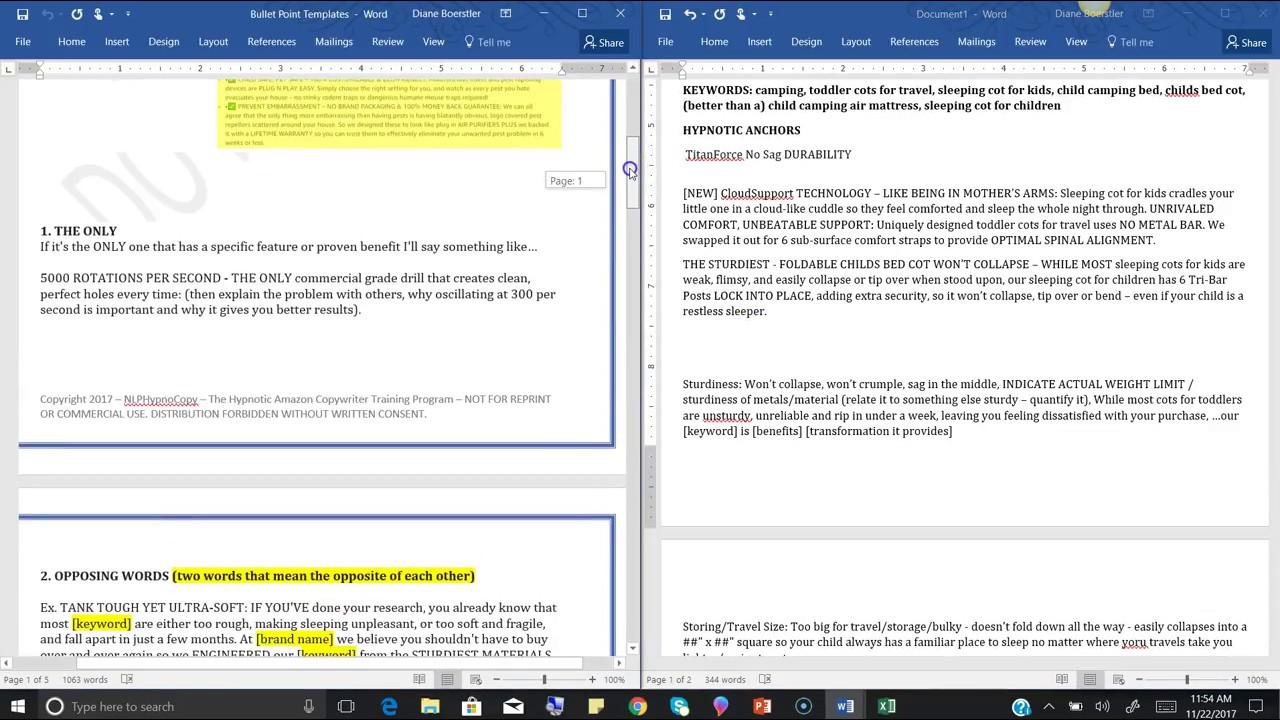Click vertical scrollbar thumb in left document
Screen dimensions: 1280x720
(632, 173)
